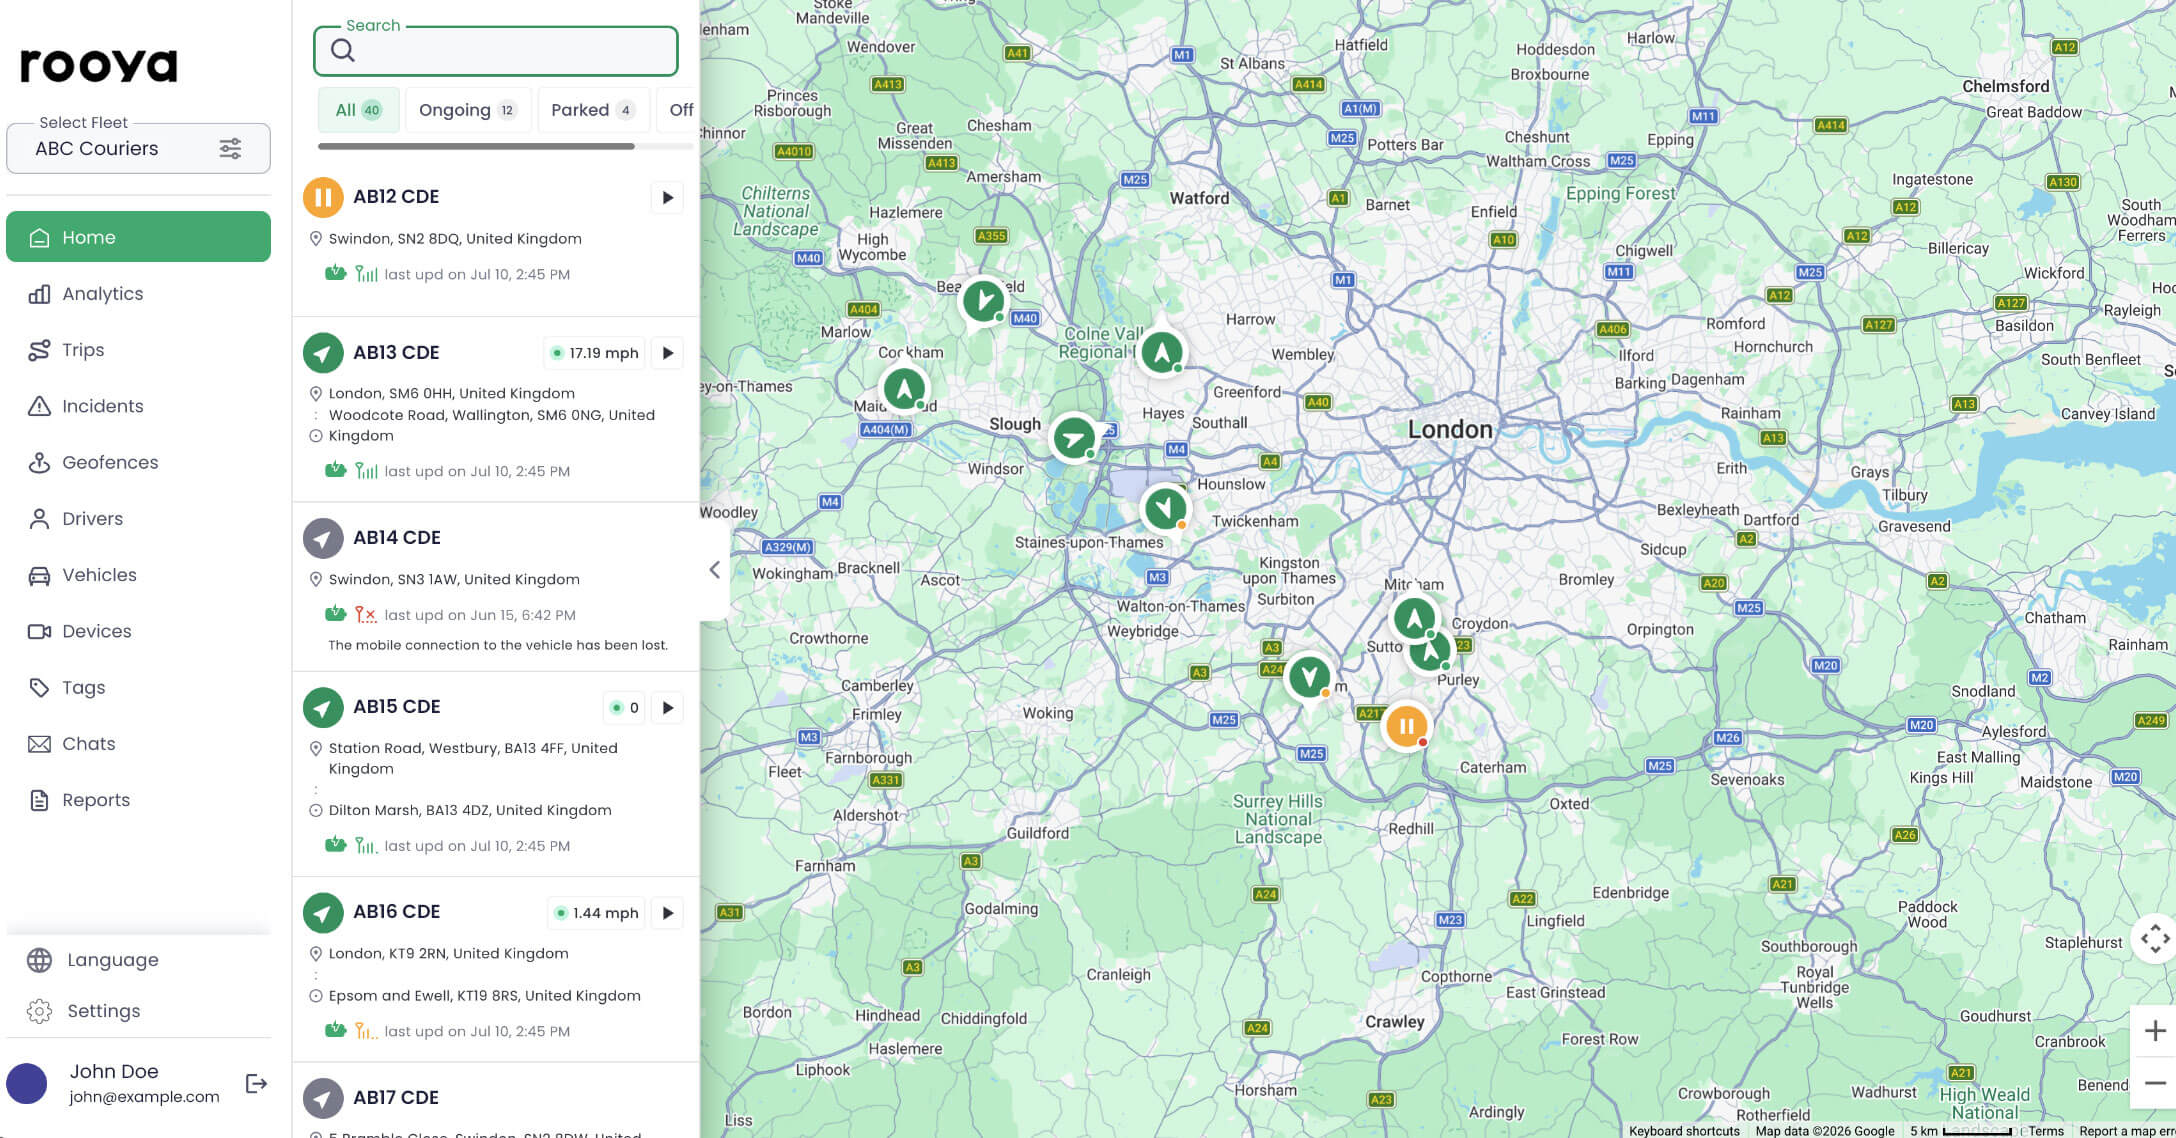The width and height of the screenshot is (2176, 1138).
Task: Open Analytics from the sidebar
Action: [x=138, y=294]
